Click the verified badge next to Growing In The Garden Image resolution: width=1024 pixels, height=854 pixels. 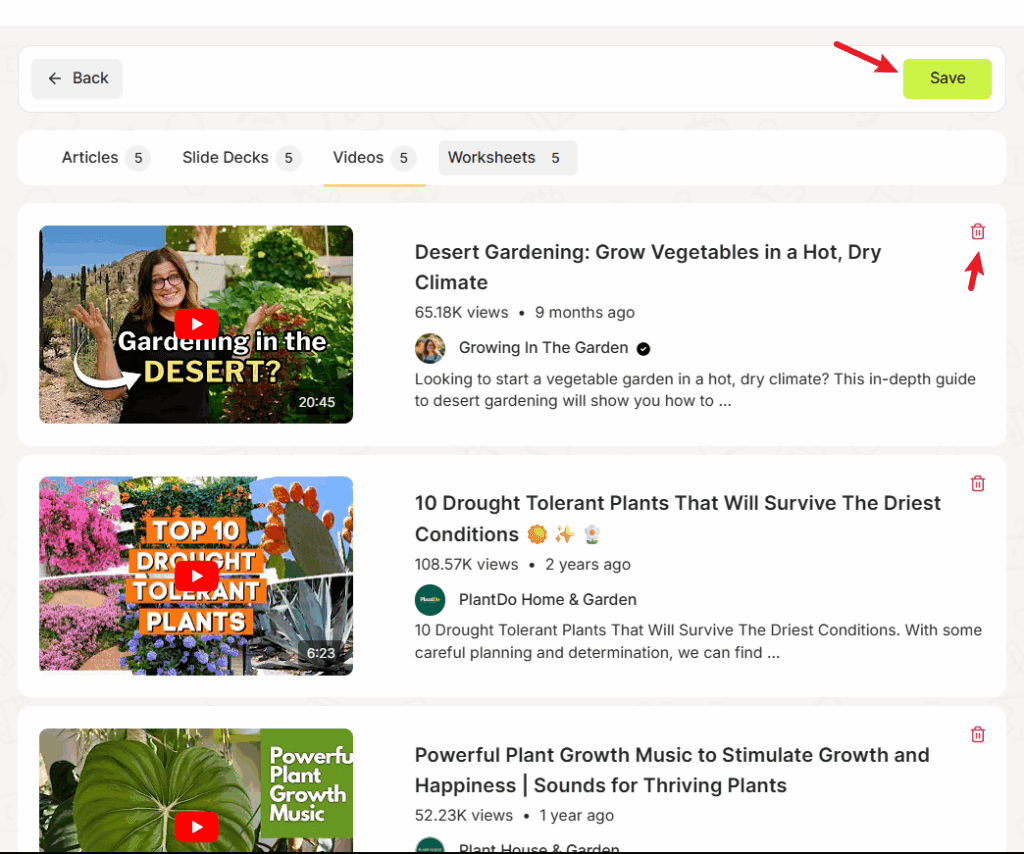click(643, 349)
